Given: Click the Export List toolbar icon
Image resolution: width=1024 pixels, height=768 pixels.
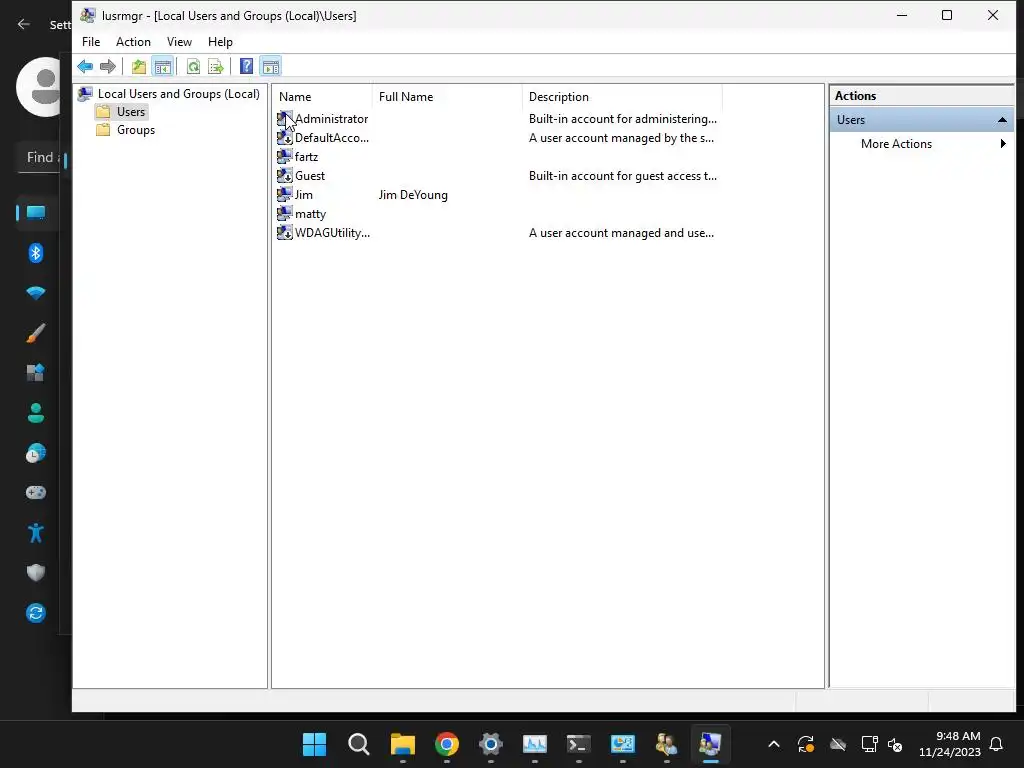Looking at the screenshot, I should point(216,66).
